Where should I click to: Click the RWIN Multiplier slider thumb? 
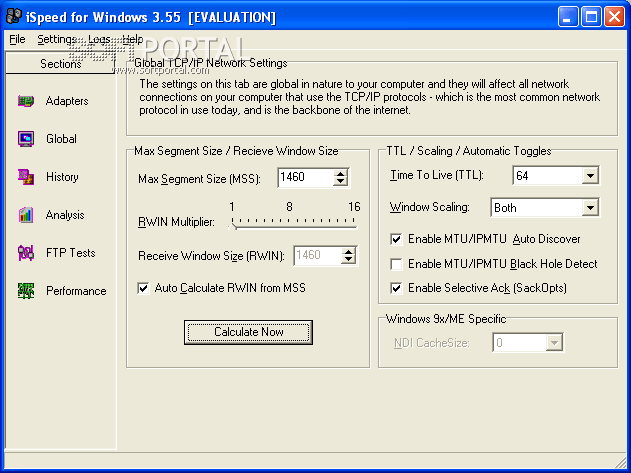click(233, 224)
